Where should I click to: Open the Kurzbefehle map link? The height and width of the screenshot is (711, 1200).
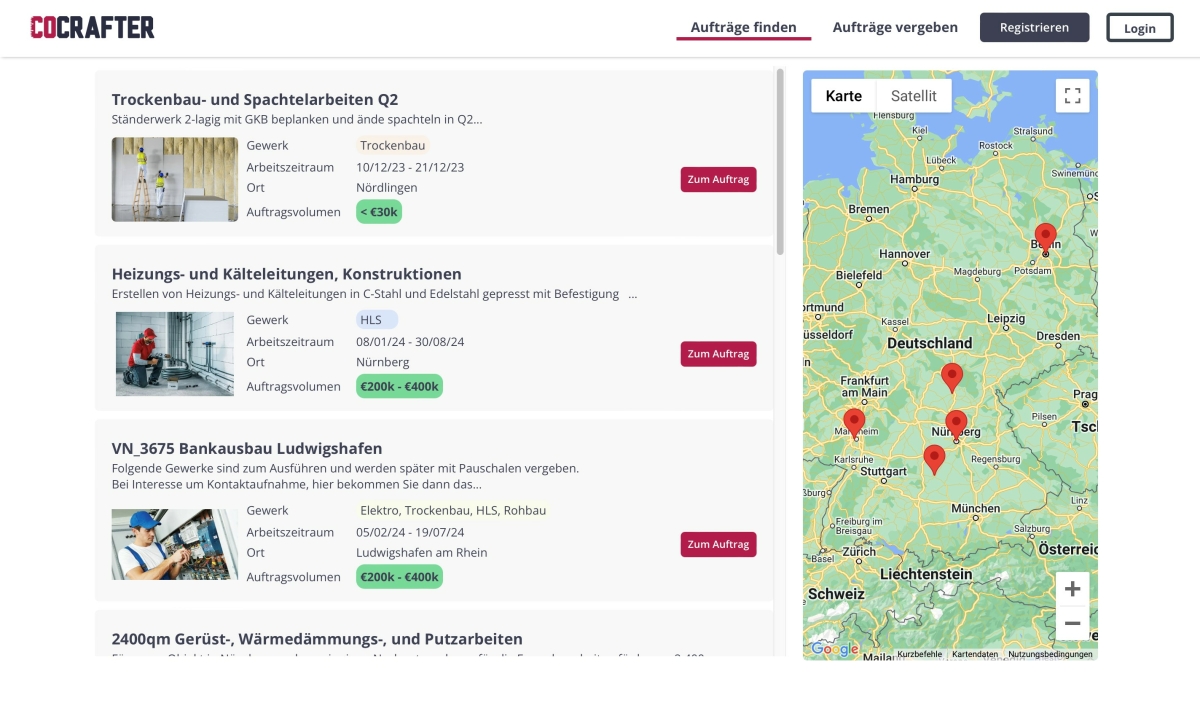click(919, 654)
